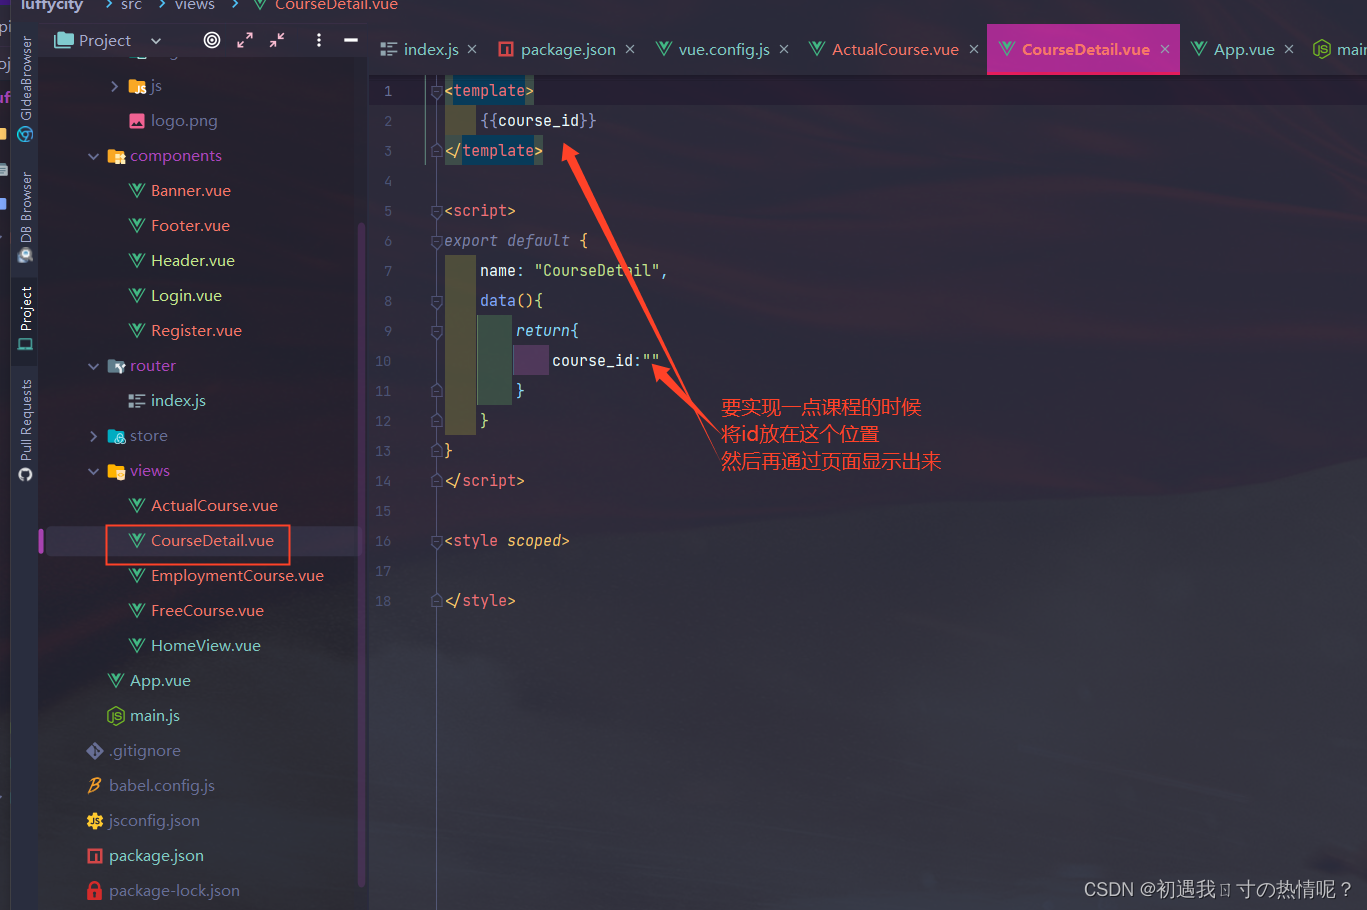Hide the Project tool window

coord(351,40)
